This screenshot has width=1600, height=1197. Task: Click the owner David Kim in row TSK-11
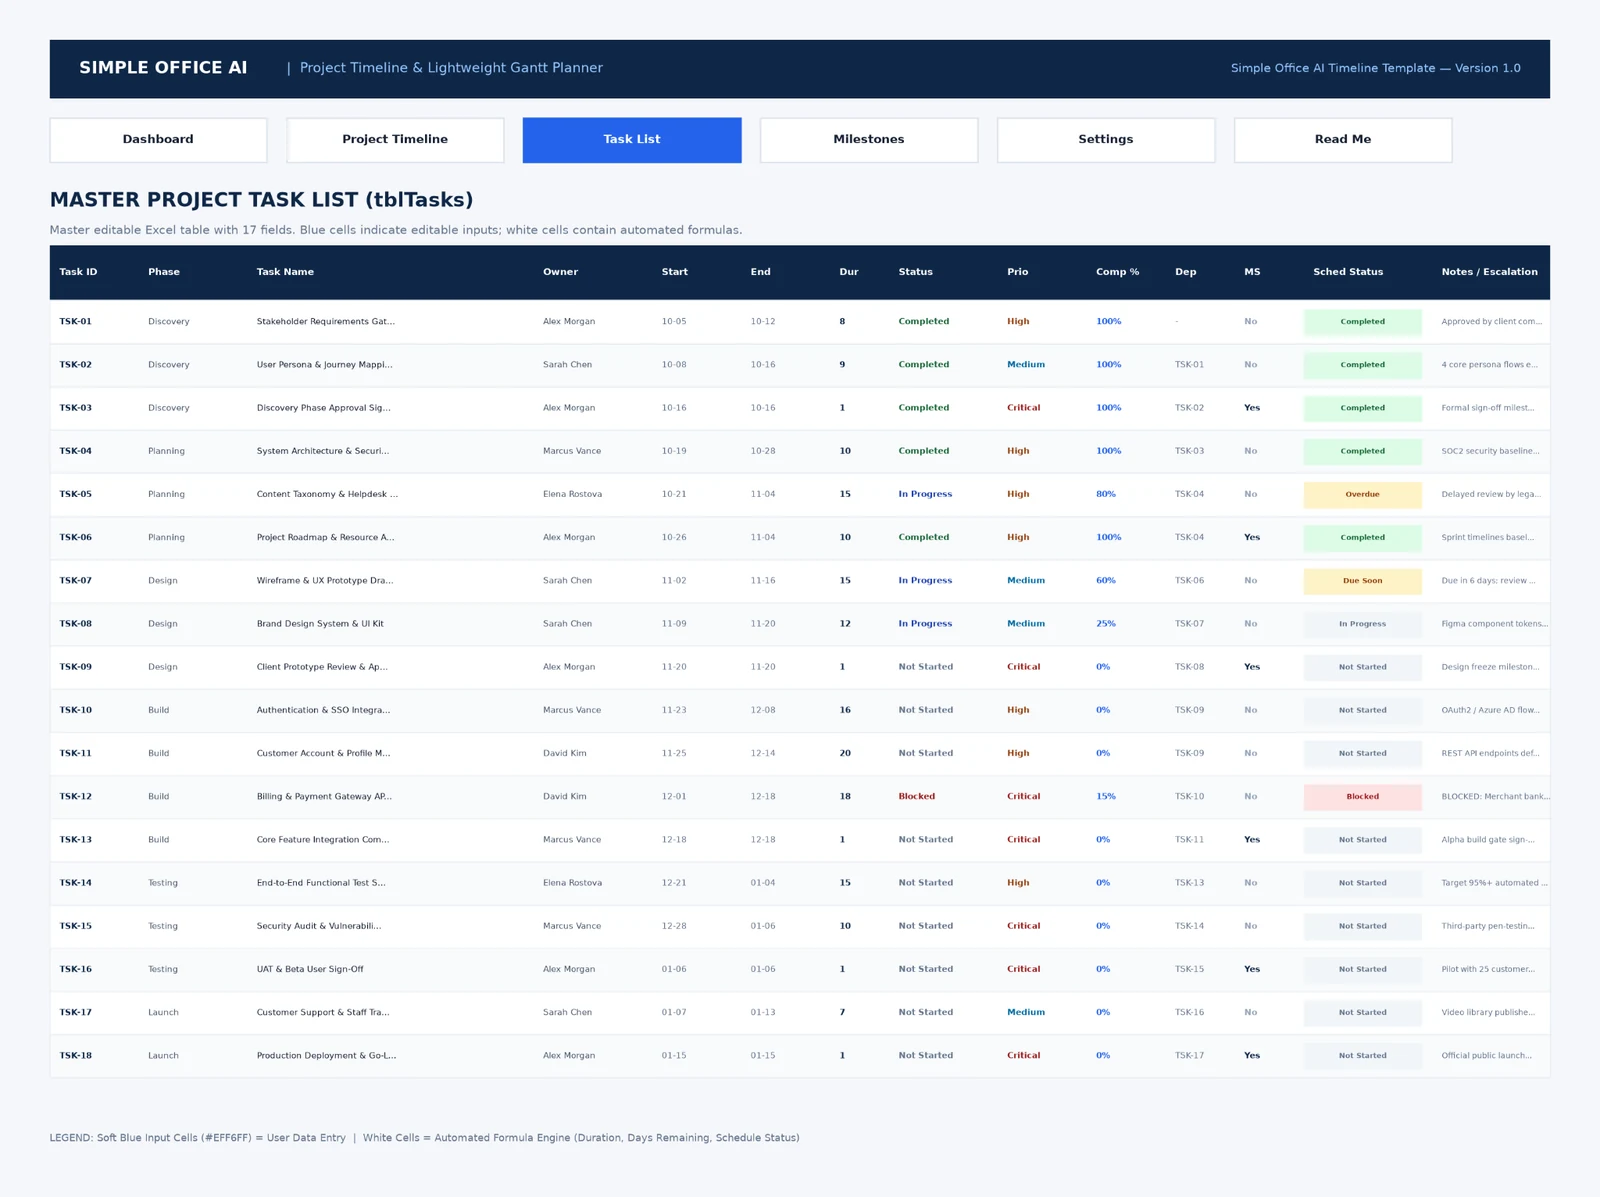pos(565,754)
